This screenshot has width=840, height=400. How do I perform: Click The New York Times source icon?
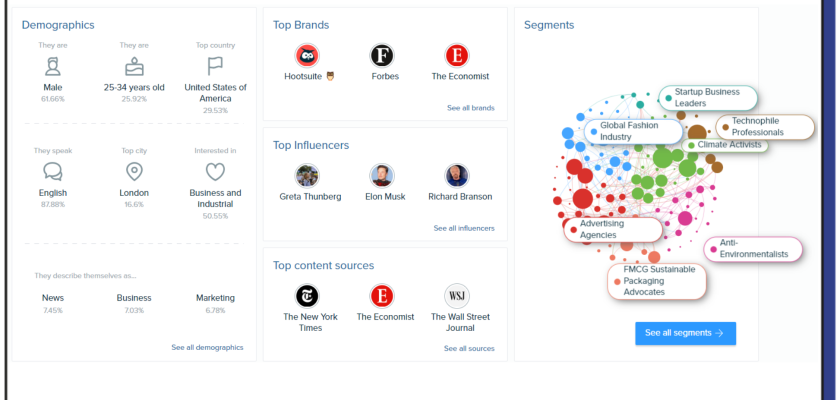coord(306,296)
